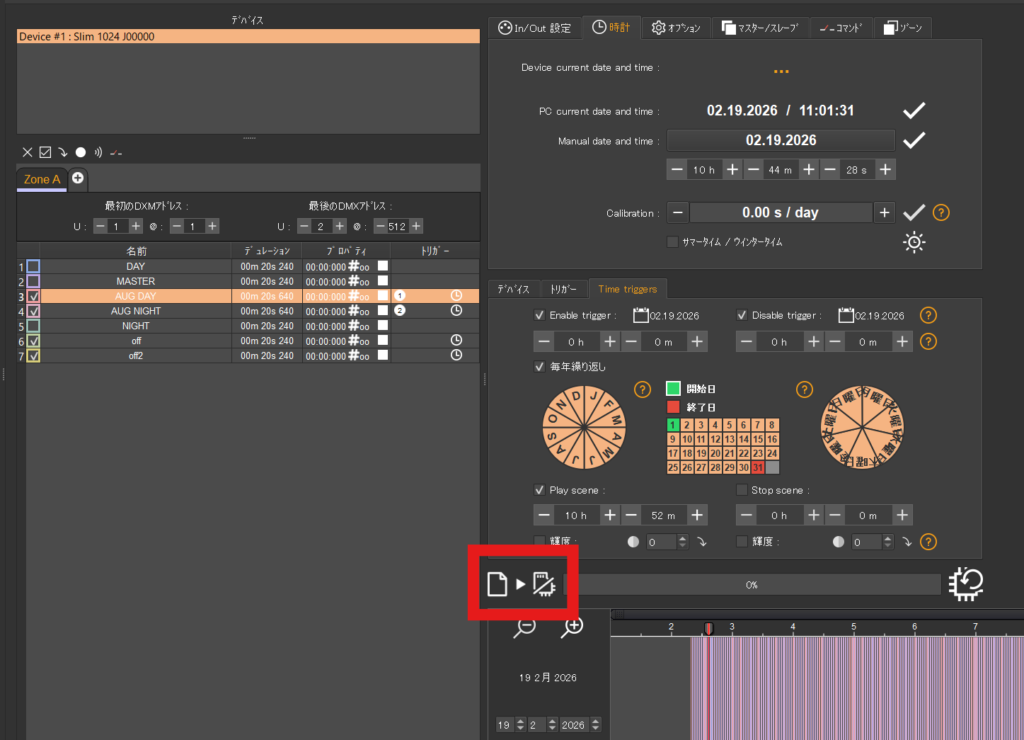Click the sun daylight-saving icon
The width and height of the screenshot is (1024, 740).
coord(914,242)
